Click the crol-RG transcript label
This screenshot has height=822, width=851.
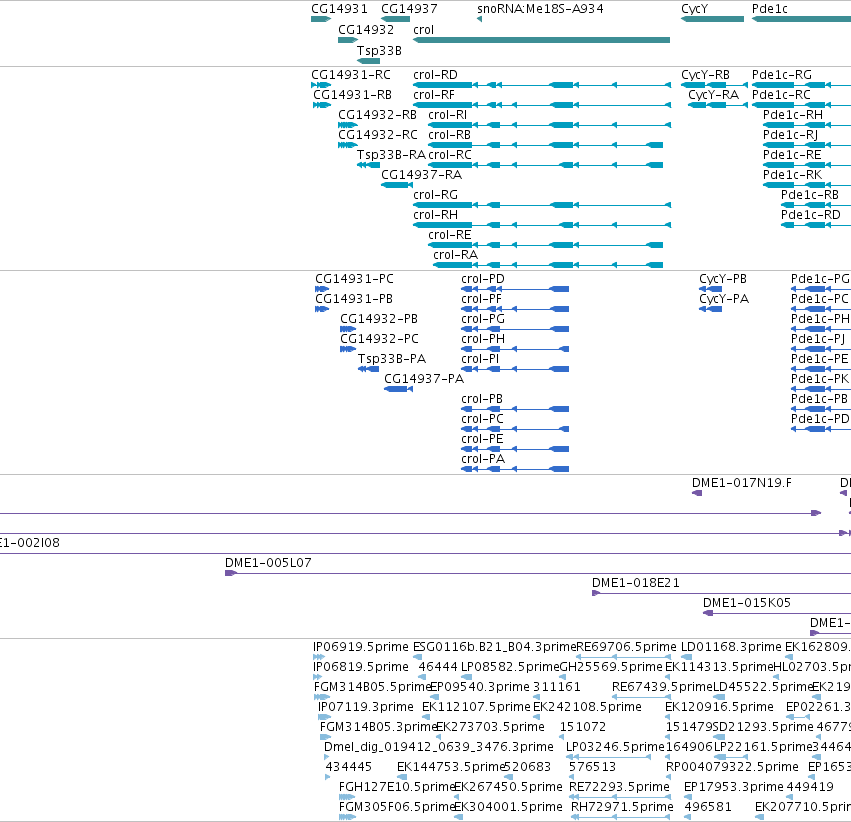[x=435, y=195]
